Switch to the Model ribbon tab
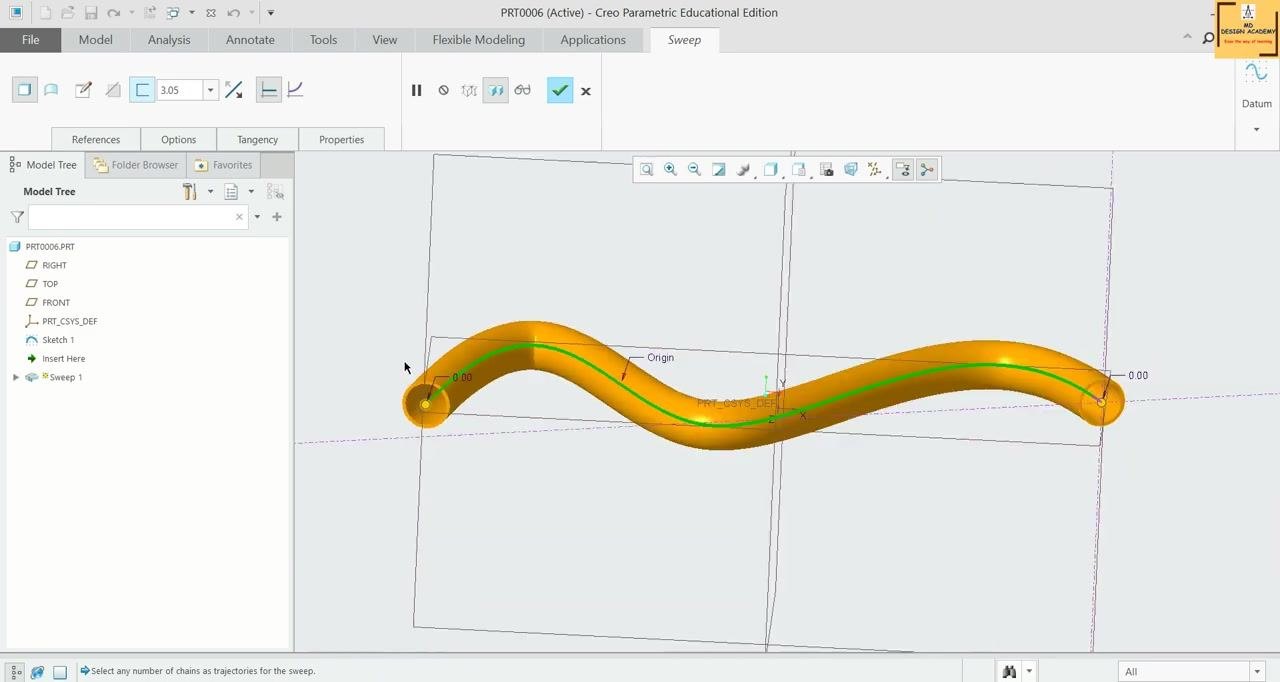1280x682 pixels. 96,40
